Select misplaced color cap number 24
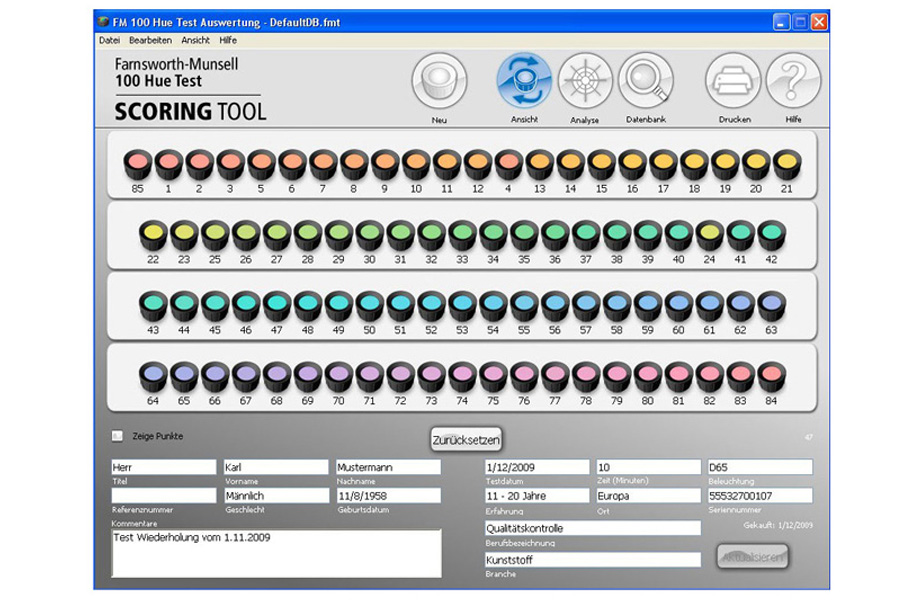This screenshot has height=600, width=920. [709, 235]
